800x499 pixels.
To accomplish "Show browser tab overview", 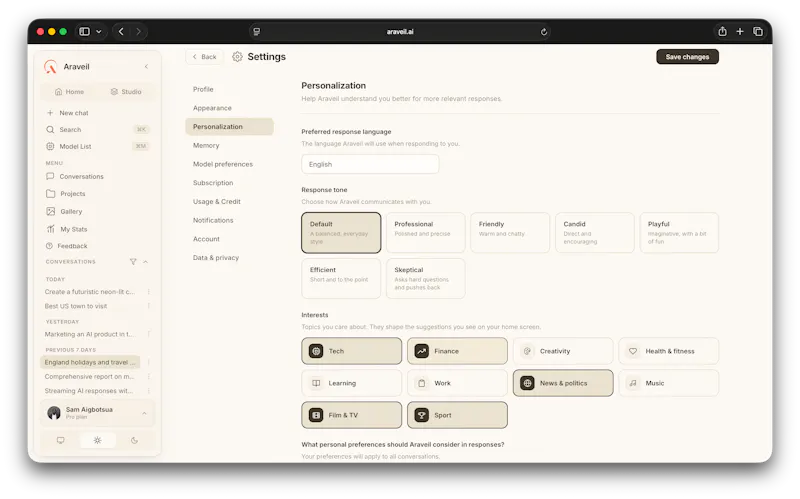I will (758, 32).
